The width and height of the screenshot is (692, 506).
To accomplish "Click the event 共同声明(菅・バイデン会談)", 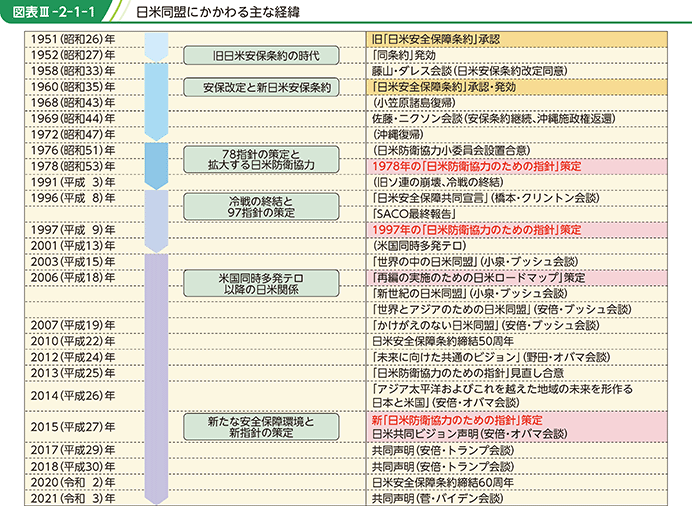I will (x=437, y=499).
